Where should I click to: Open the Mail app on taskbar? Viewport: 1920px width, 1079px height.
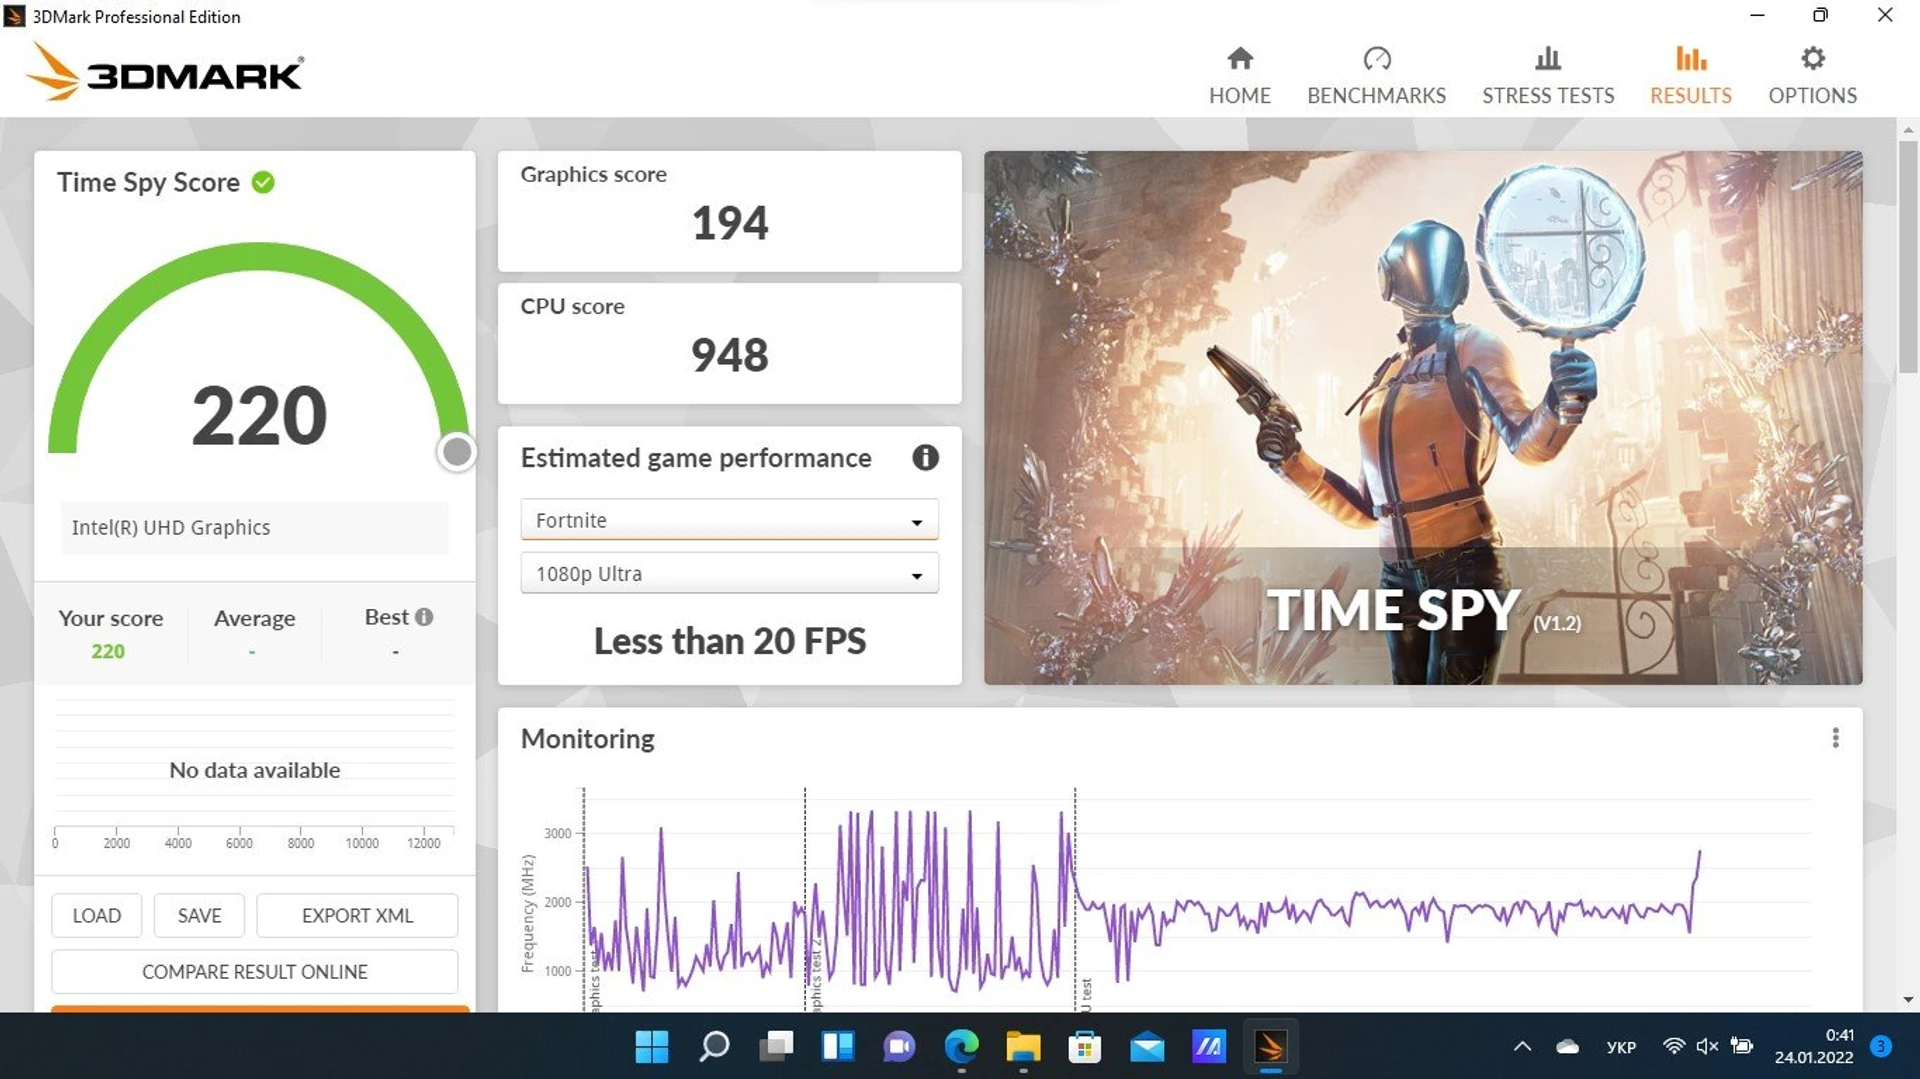1147,1046
